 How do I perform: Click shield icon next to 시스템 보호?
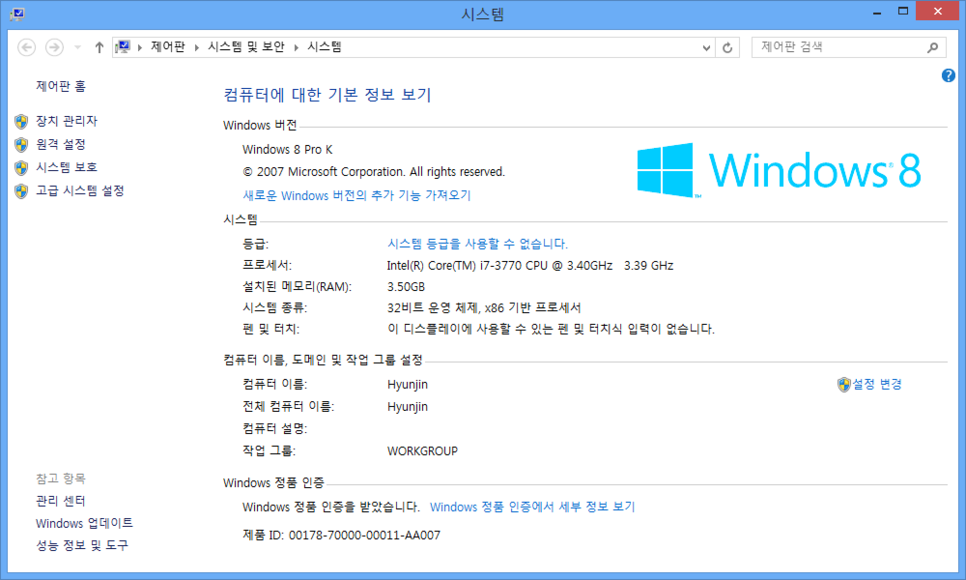pos(22,168)
